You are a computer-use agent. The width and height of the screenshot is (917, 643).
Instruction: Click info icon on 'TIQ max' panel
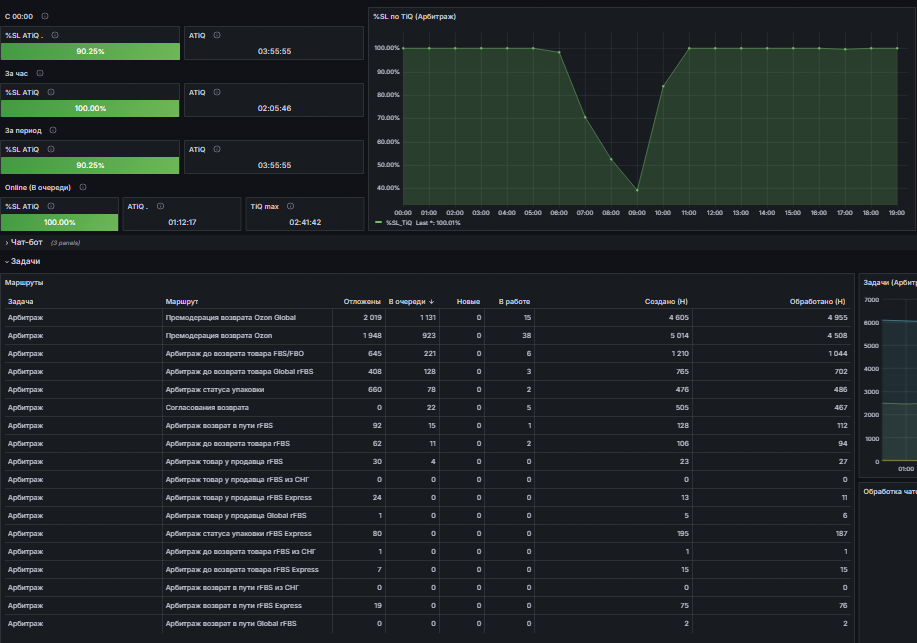[x=291, y=206]
